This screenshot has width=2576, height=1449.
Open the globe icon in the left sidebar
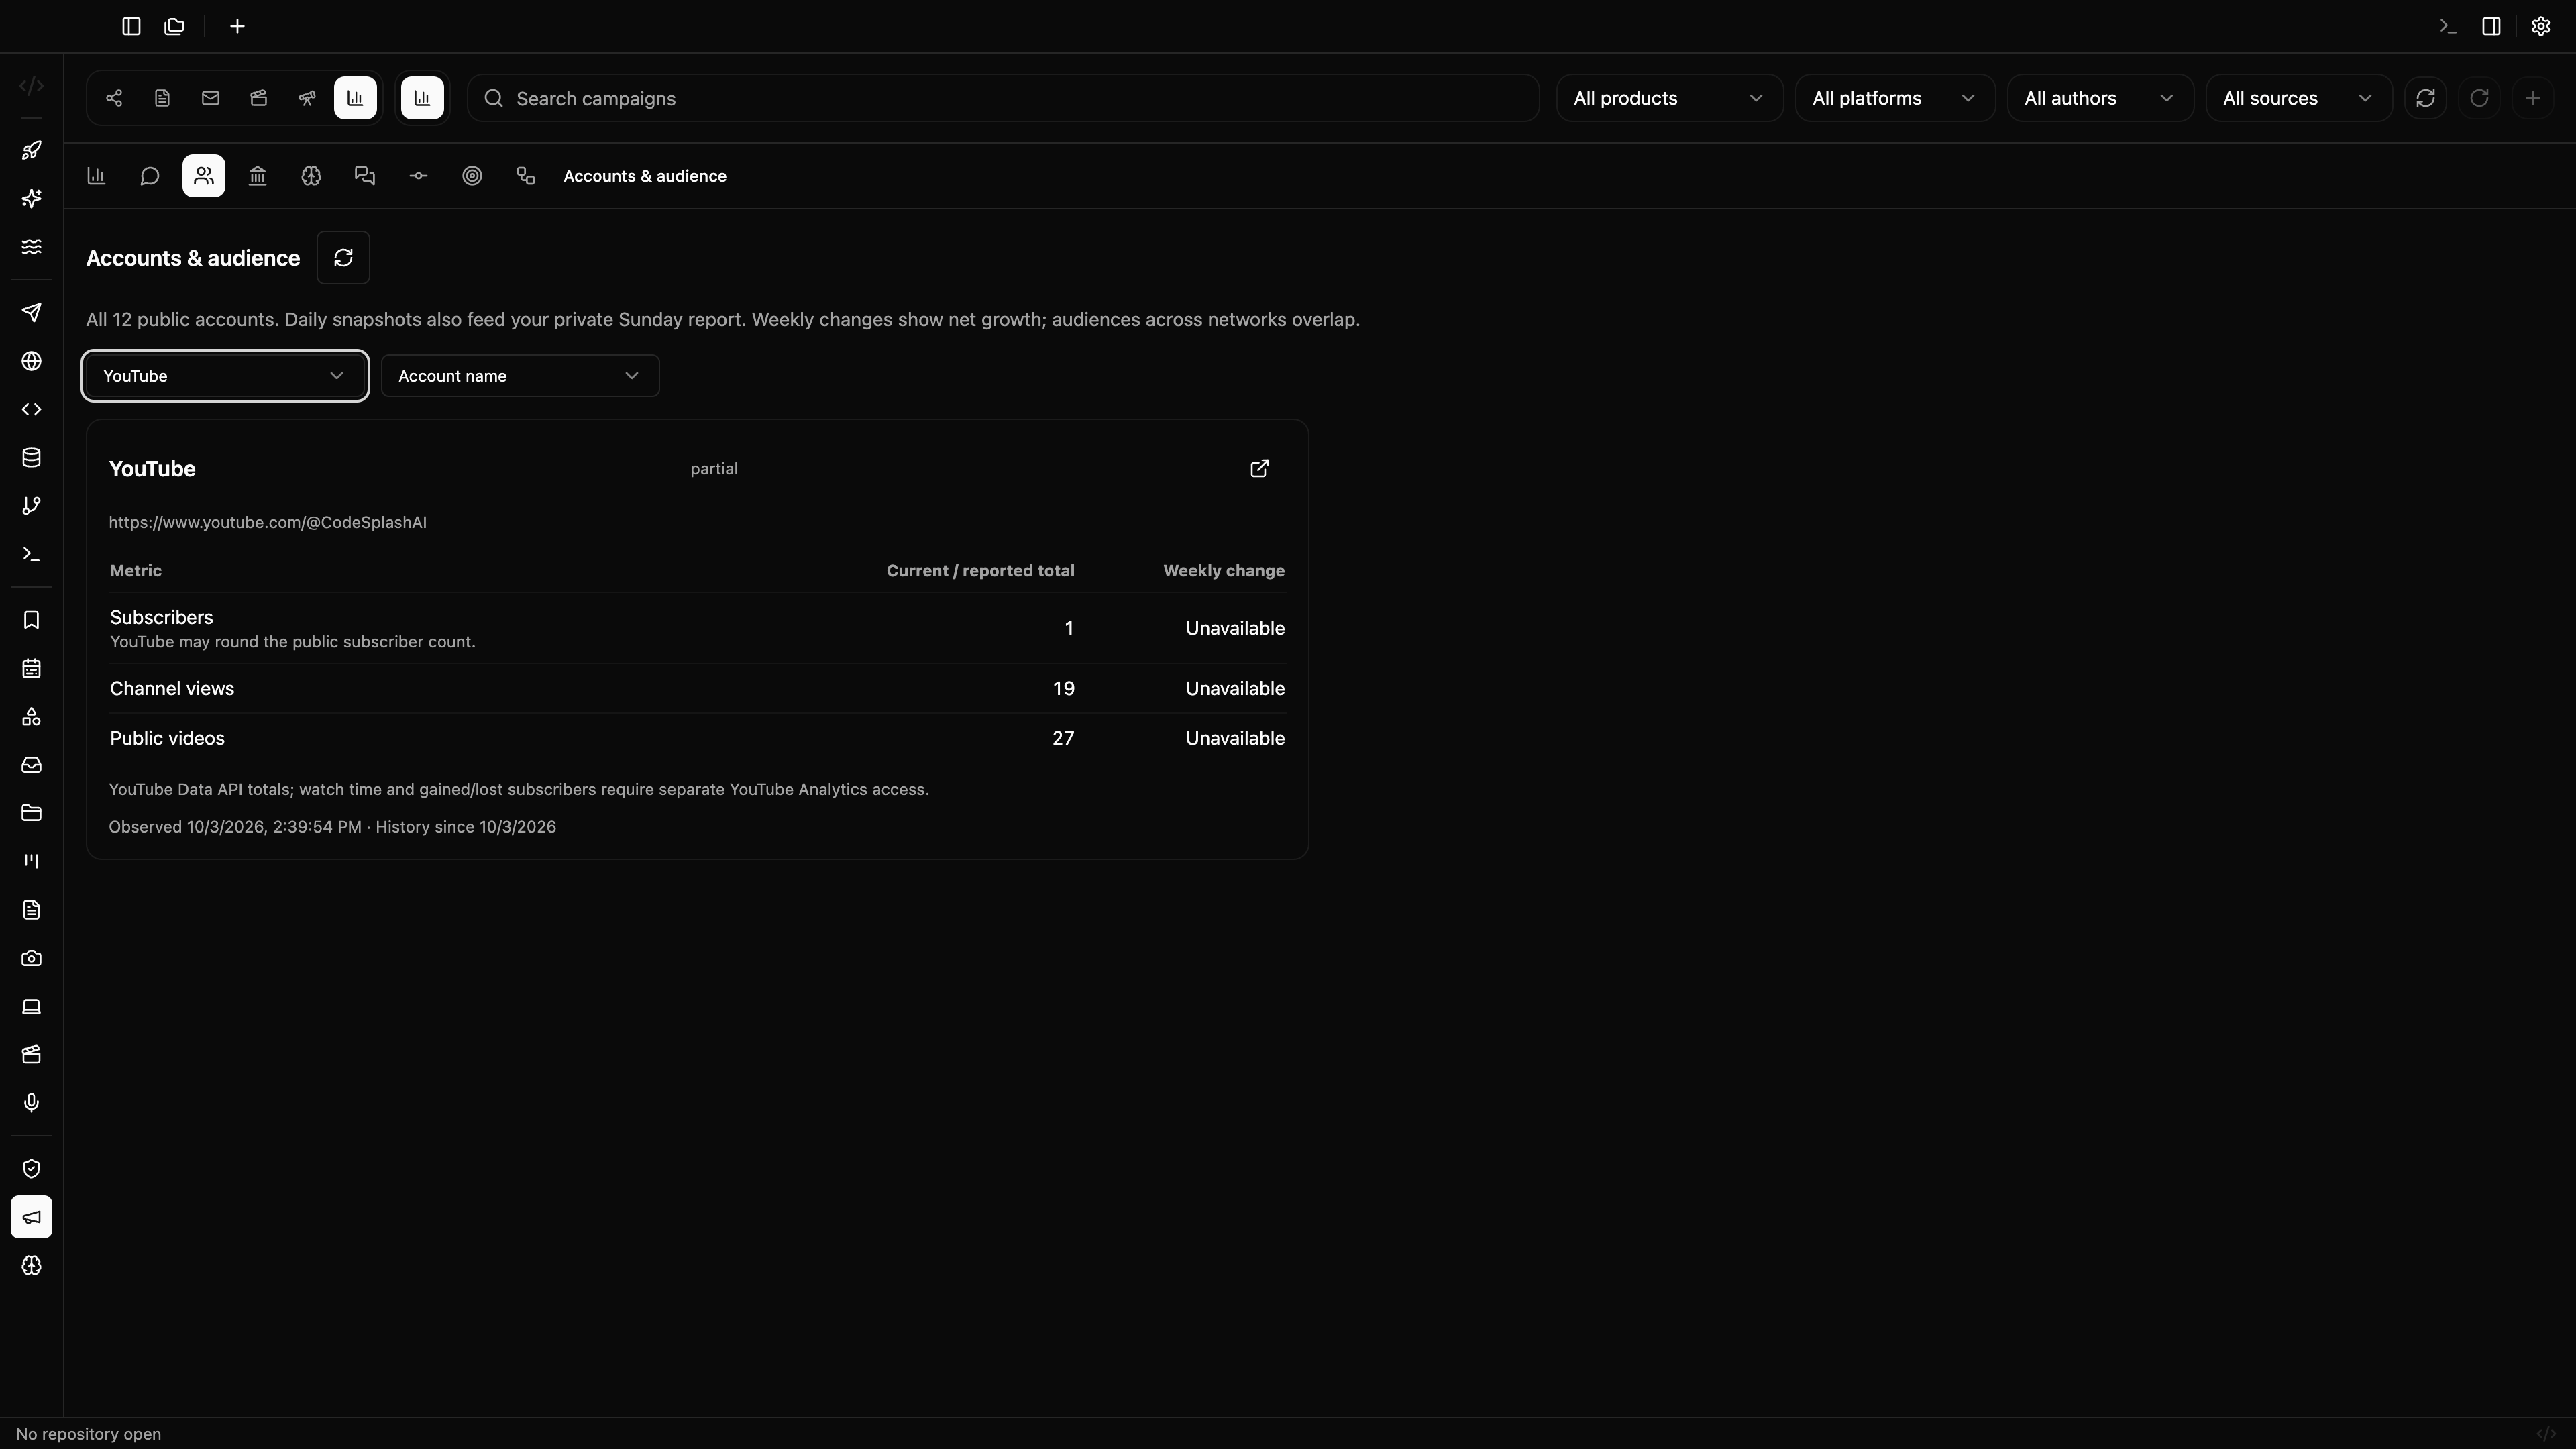pos(32,361)
